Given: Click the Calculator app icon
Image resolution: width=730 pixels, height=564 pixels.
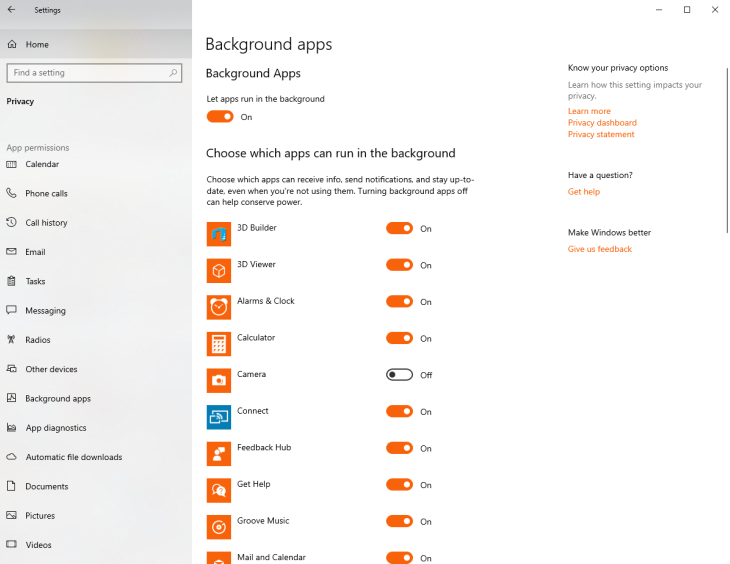Looking at the screenshot, I should coord(219,344).
